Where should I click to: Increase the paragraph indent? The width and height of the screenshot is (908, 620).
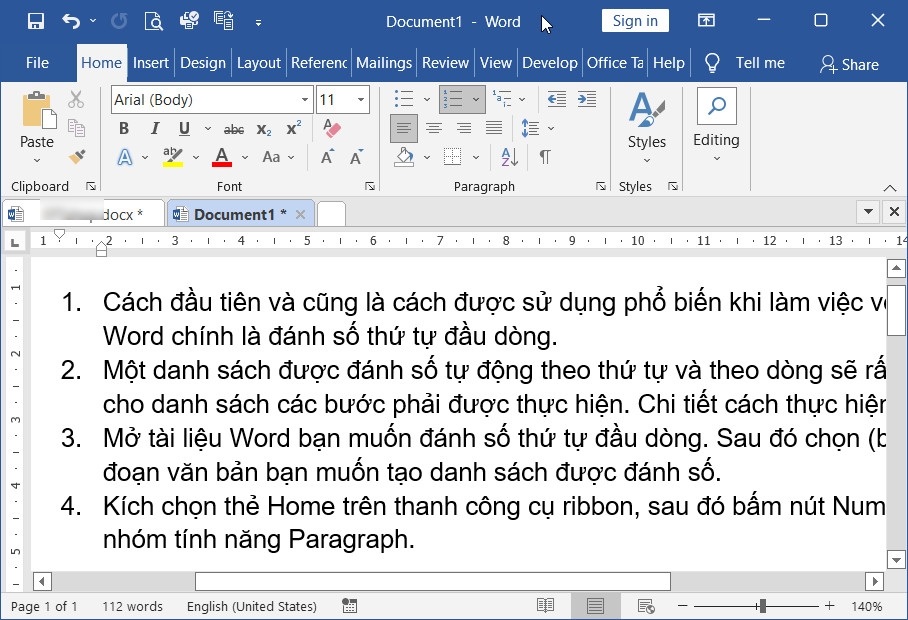(587, 99)
